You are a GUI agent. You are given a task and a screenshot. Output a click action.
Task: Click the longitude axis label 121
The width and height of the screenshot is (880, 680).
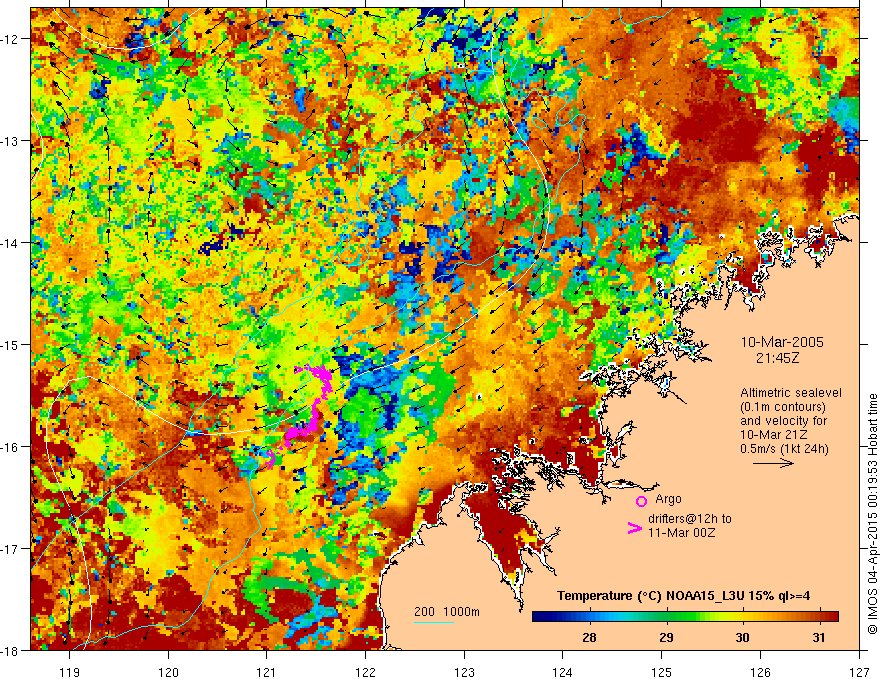(x=267, y=672)
